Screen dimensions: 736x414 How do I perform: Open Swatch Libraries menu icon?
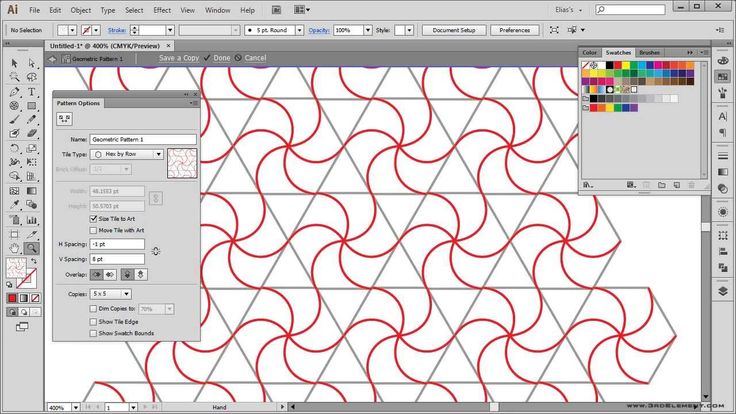coord(588,185)
